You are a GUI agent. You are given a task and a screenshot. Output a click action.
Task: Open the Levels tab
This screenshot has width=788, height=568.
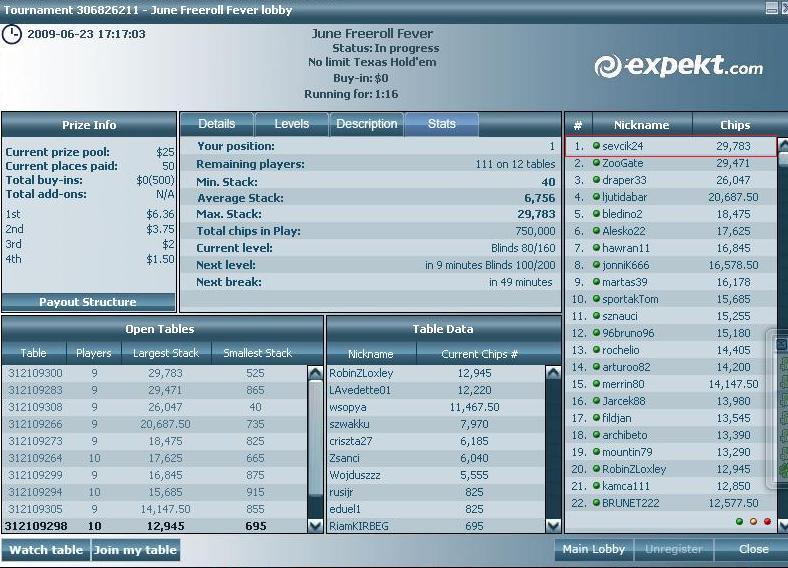(291, 124)
